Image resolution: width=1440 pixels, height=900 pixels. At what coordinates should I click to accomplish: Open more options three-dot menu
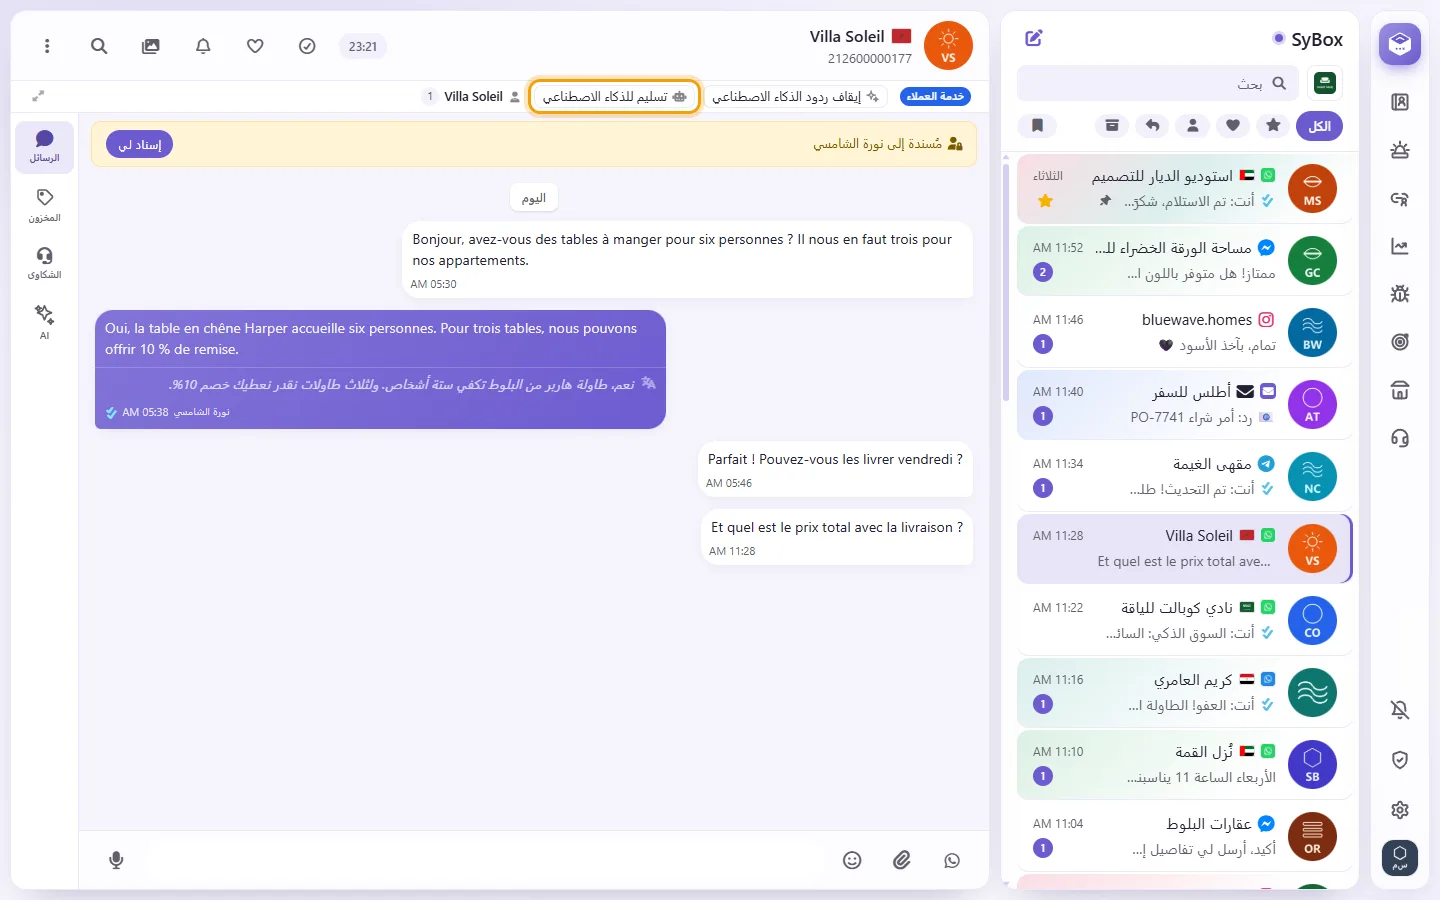pos(47,46)
